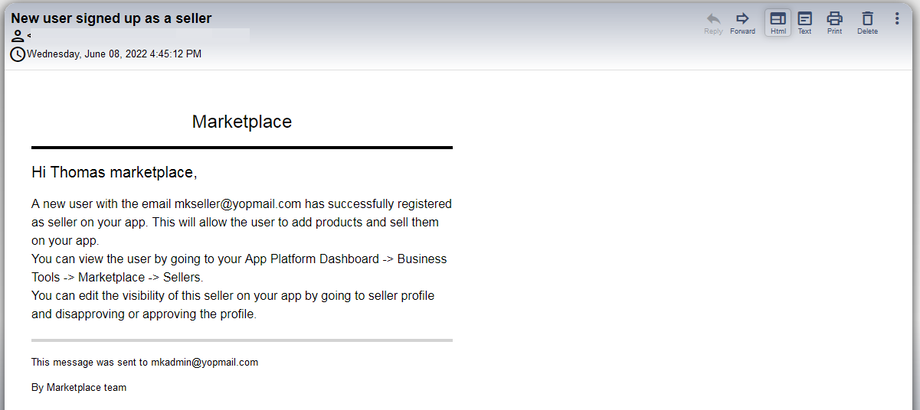Click the Marketplace heading in the email
The height and width of the screenshot is (410, 920).
[242, 122]
